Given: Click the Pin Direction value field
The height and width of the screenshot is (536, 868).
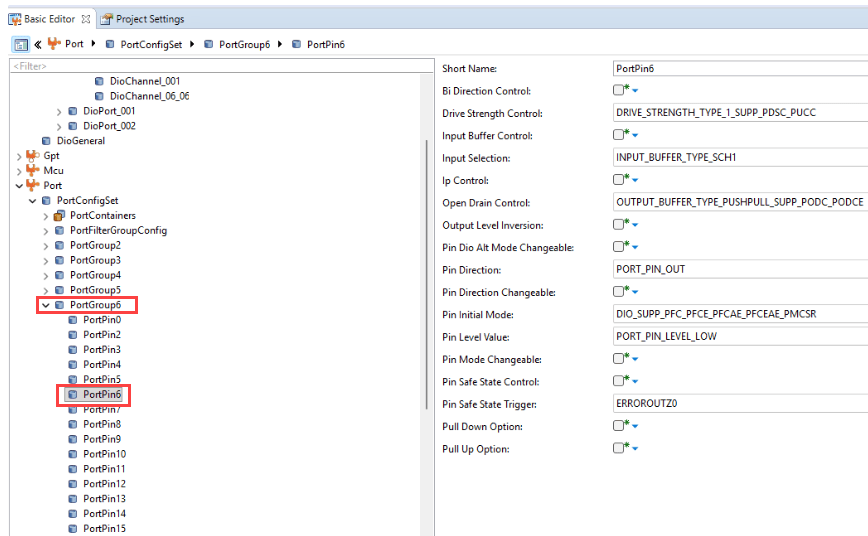Looking at the screenshot, I should point(738,270).
